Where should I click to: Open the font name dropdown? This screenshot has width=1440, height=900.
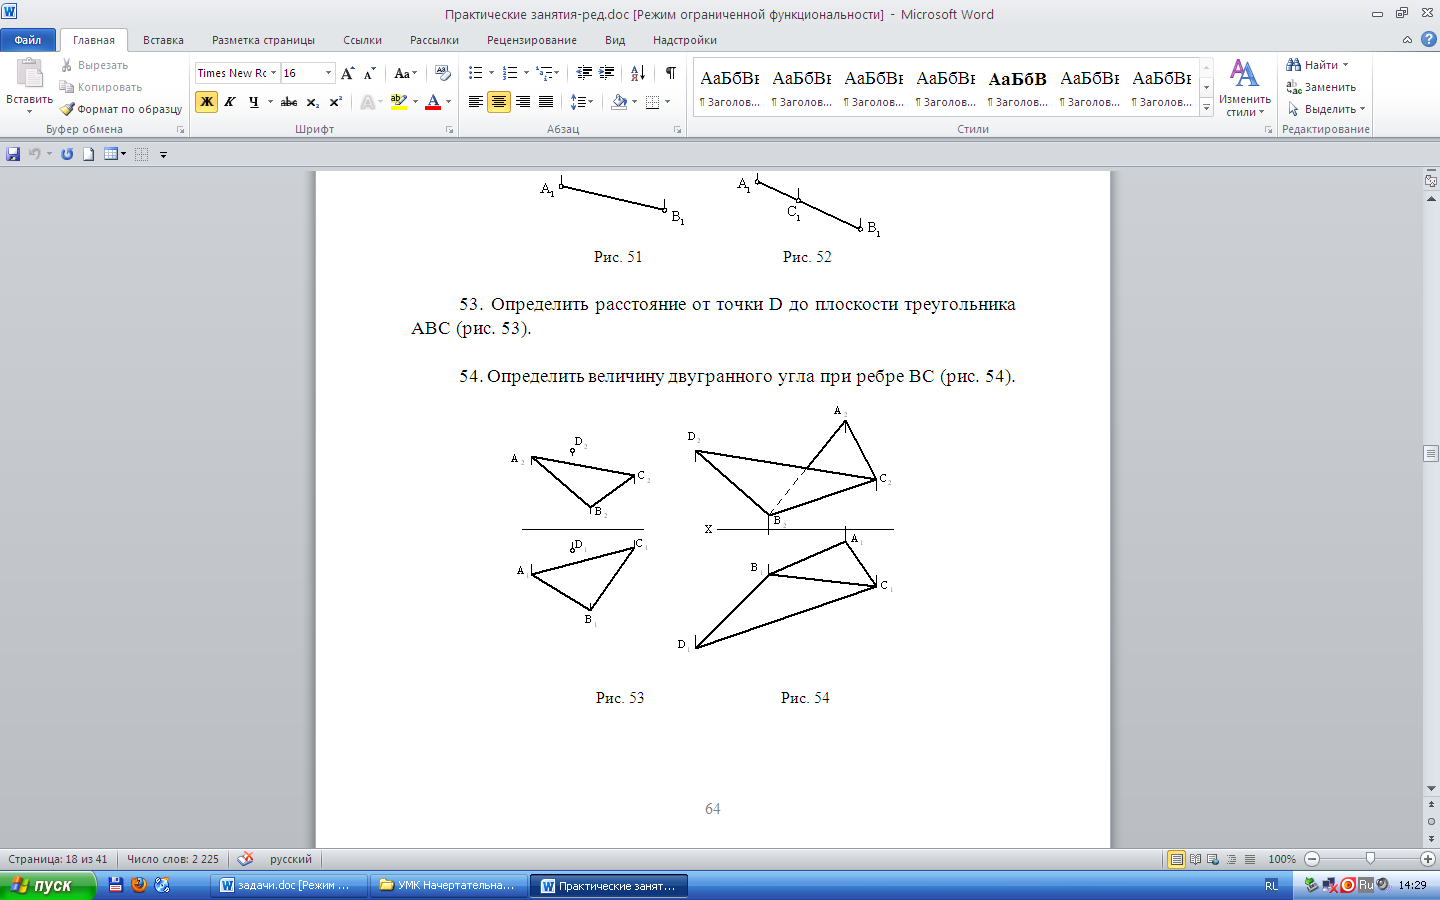(x=273, y=73)
